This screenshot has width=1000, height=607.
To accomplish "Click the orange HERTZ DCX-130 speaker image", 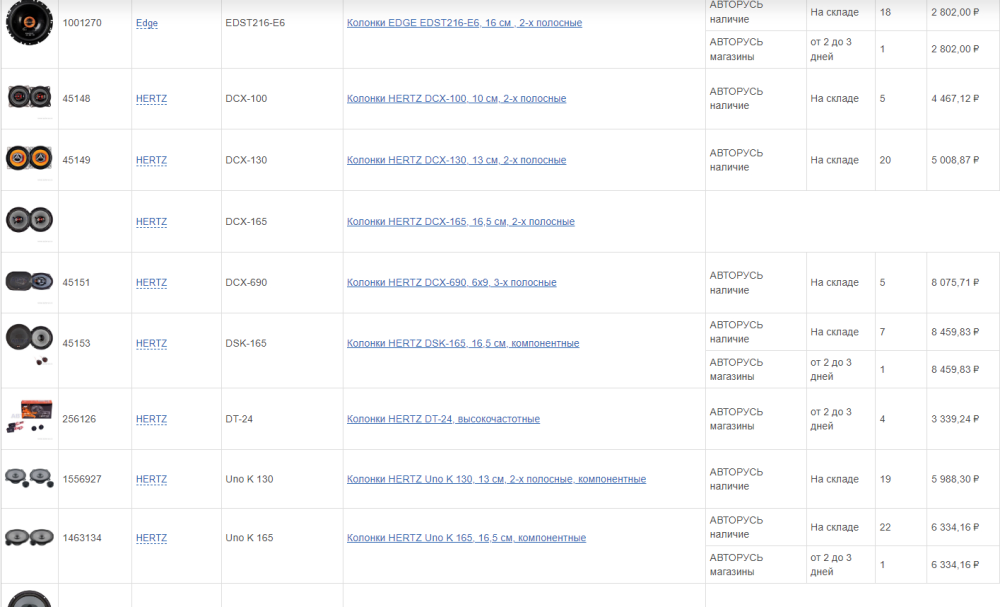I will pyautogui.click(x=29, y=158).
